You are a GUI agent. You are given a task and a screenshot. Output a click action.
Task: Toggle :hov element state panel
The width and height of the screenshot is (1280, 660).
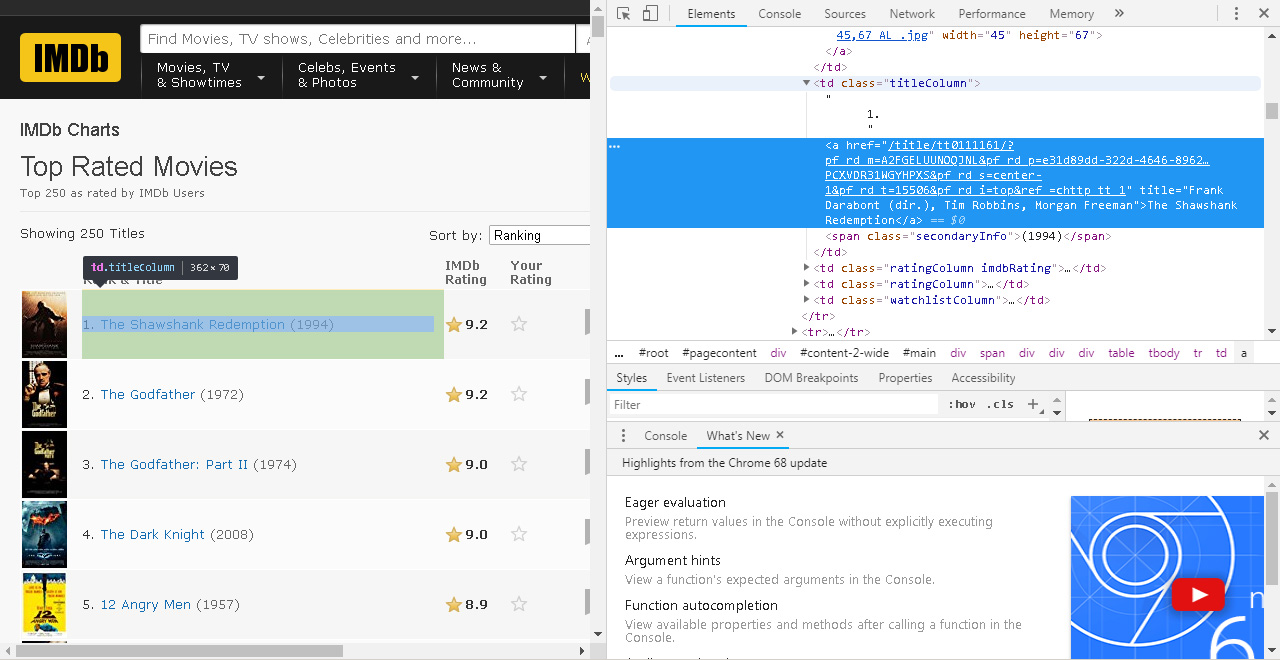tap(962, 404)
